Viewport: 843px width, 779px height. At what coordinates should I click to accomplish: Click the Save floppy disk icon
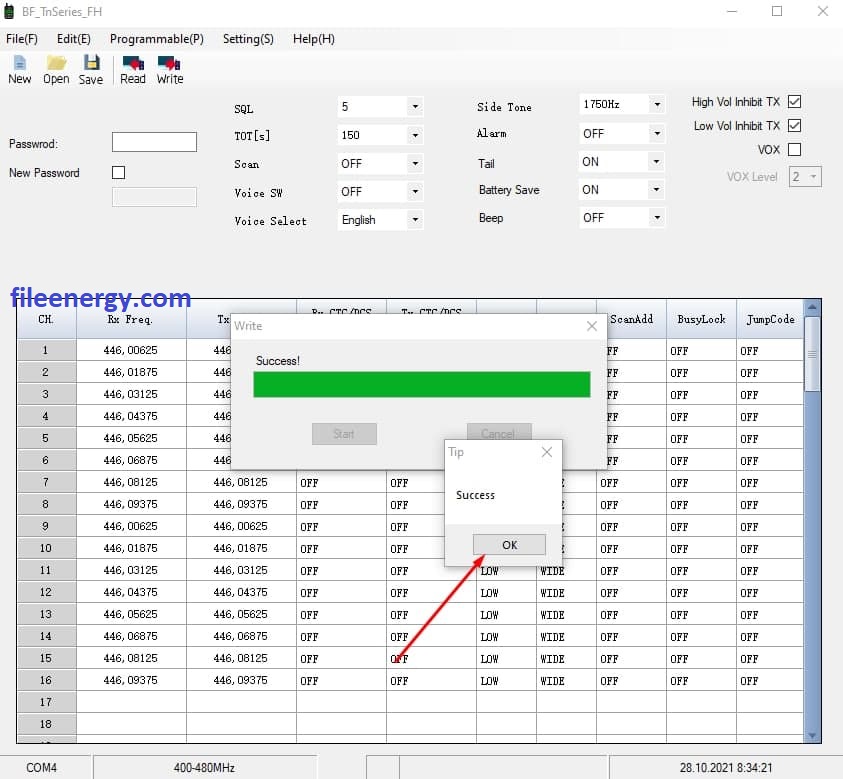point(91,70)
